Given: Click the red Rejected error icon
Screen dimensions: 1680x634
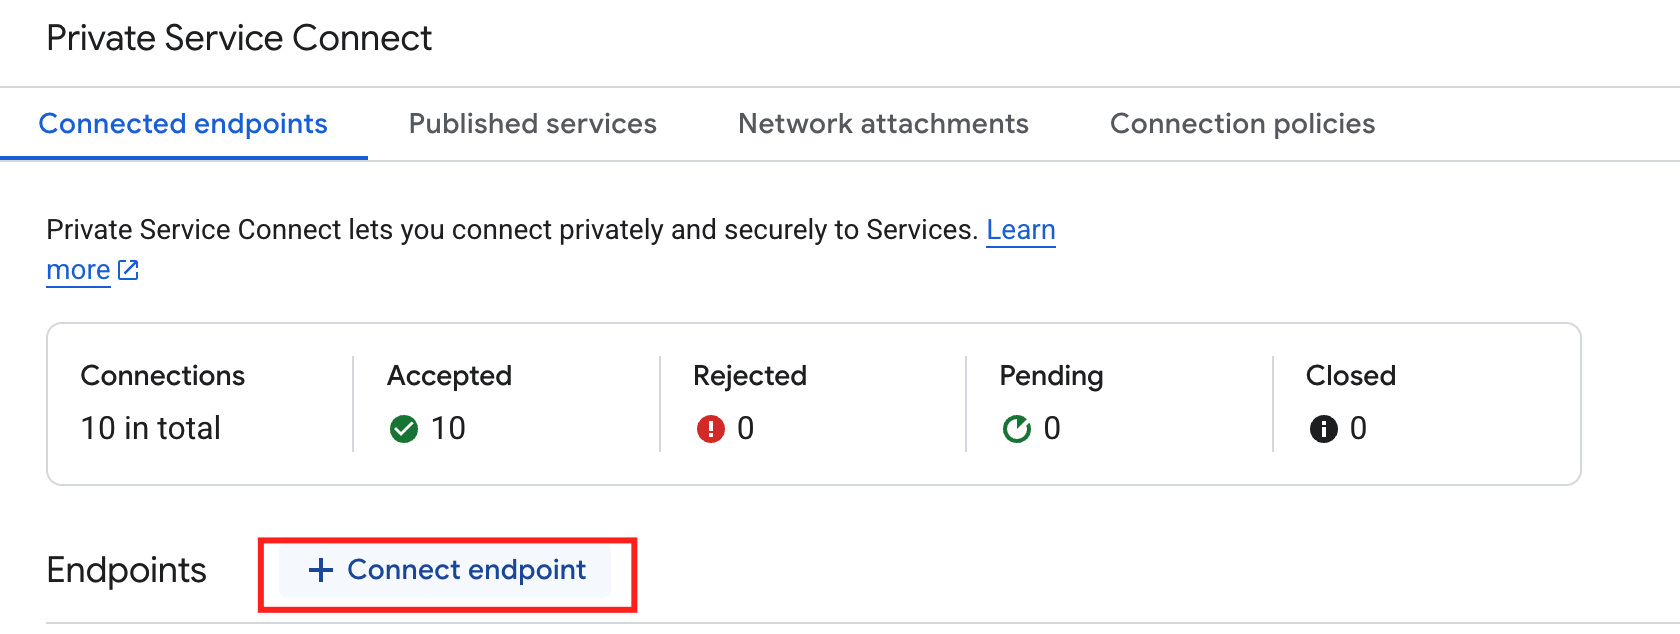Looking at the screenshot, I should click(711, 428).
